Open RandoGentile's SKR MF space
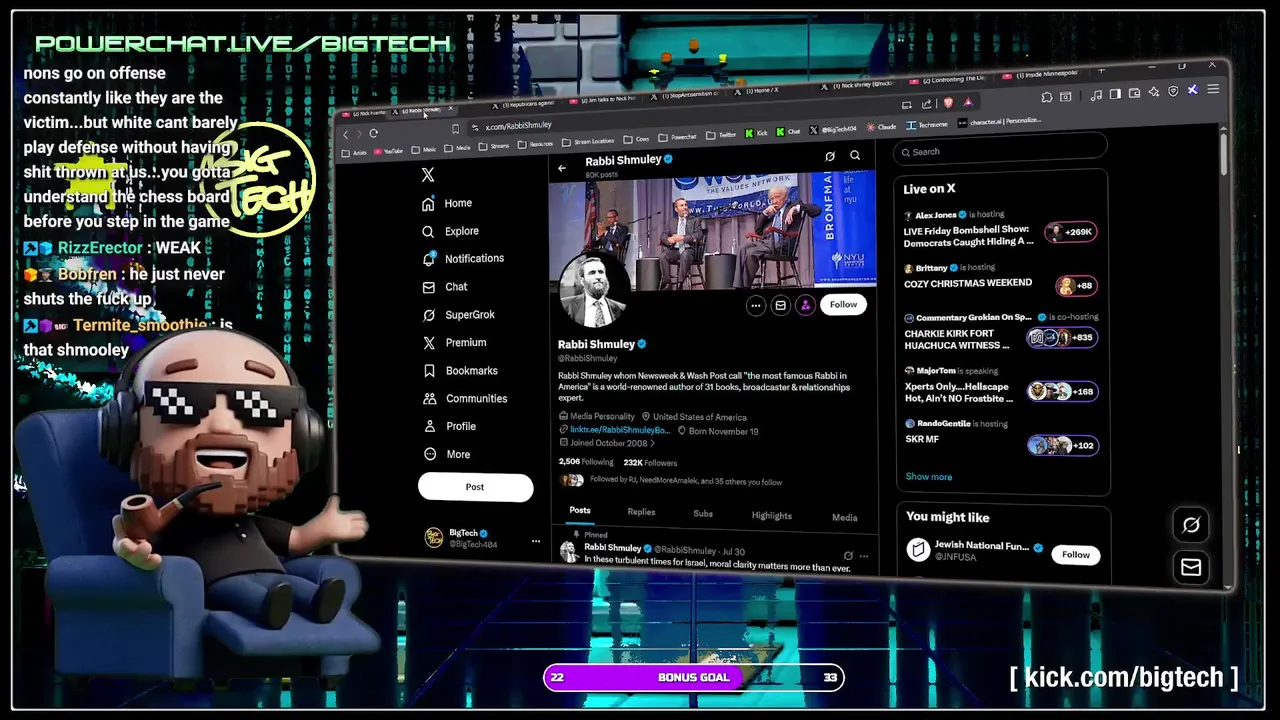 click(922, 440)
